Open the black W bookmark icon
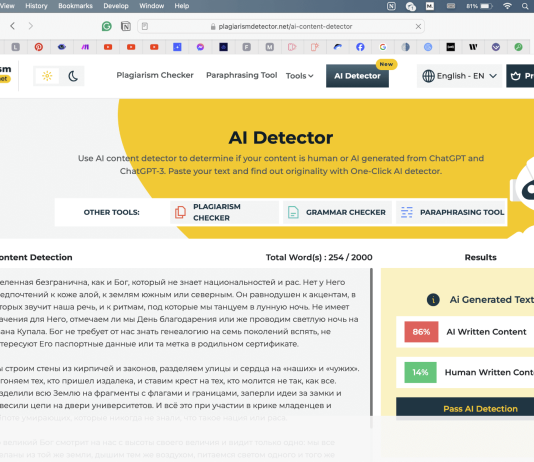 473,47
